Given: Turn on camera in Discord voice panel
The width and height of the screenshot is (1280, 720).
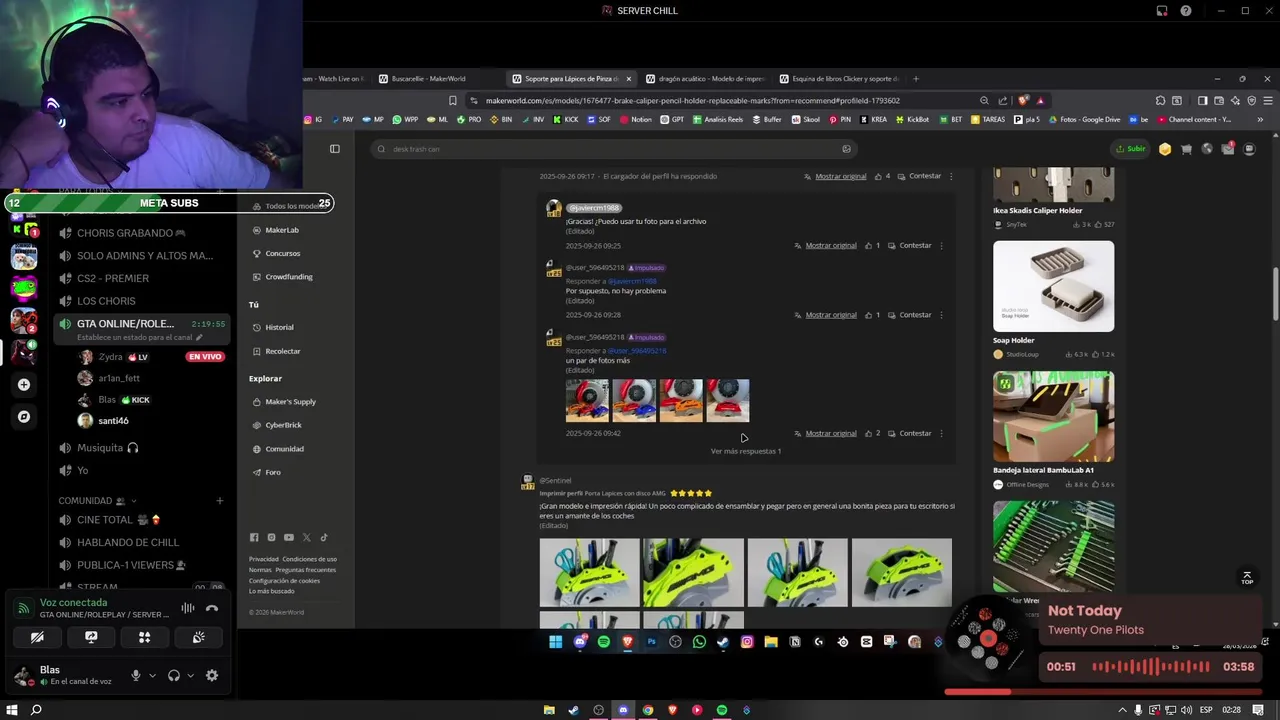Looking at the screenshot, I should 37,637.
